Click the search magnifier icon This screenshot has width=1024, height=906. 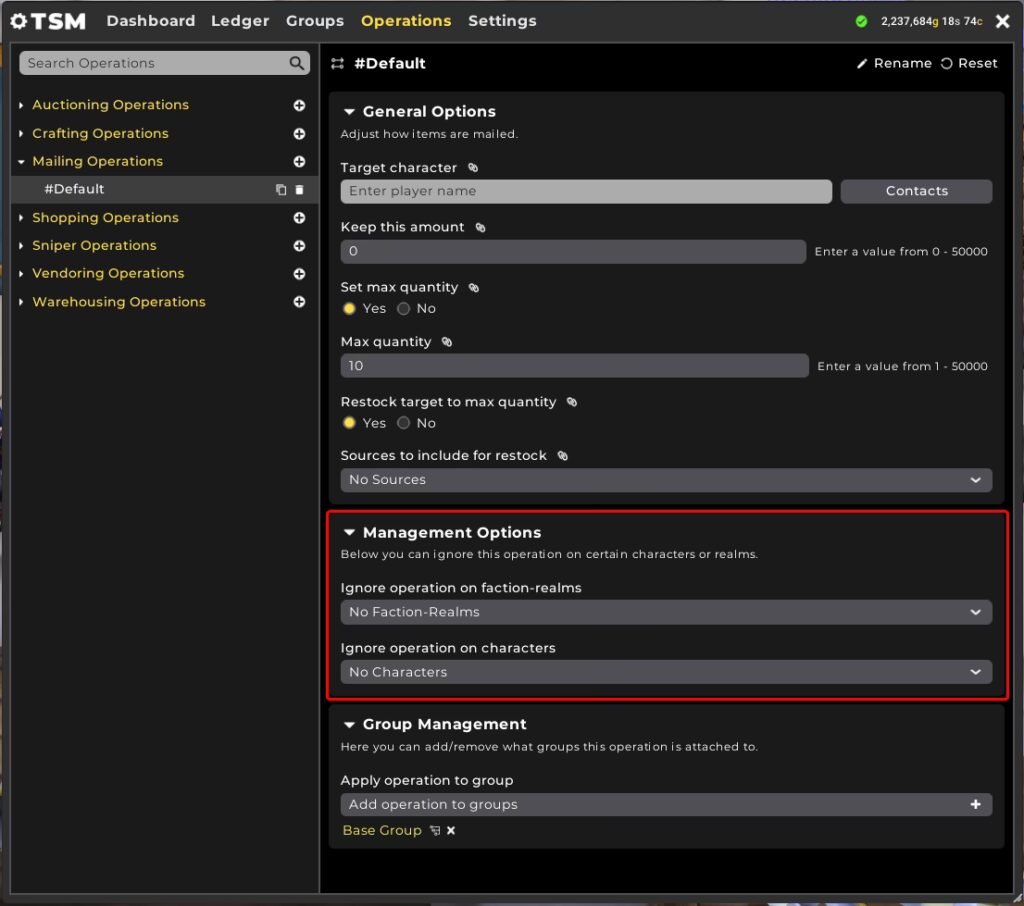point(296,63)
